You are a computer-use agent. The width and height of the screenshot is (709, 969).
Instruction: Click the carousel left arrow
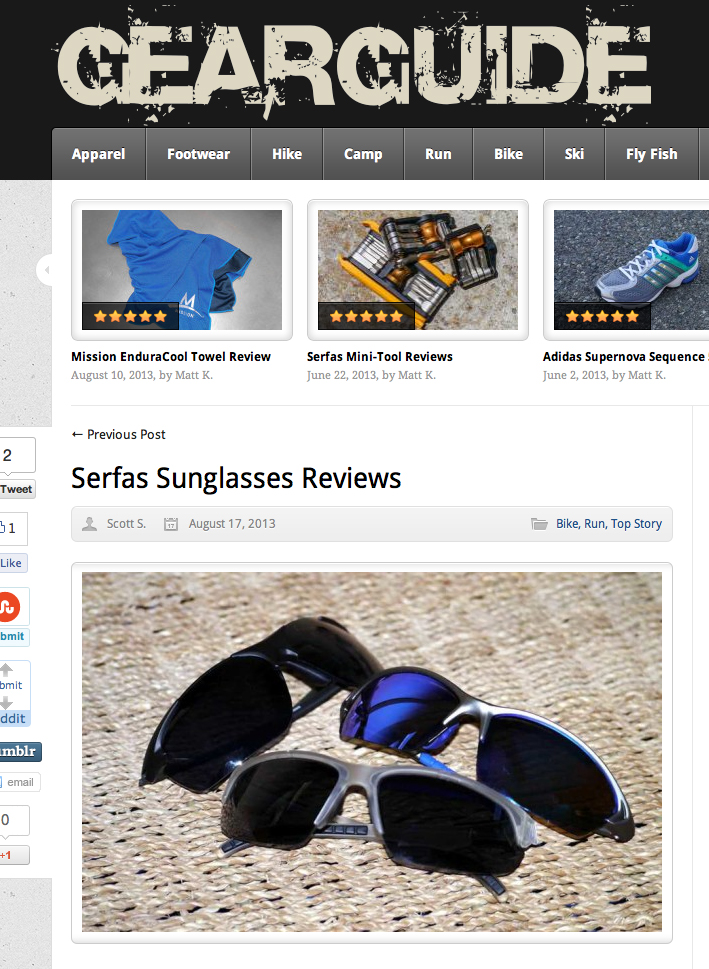pyautogui.click(x=45, y=270)
